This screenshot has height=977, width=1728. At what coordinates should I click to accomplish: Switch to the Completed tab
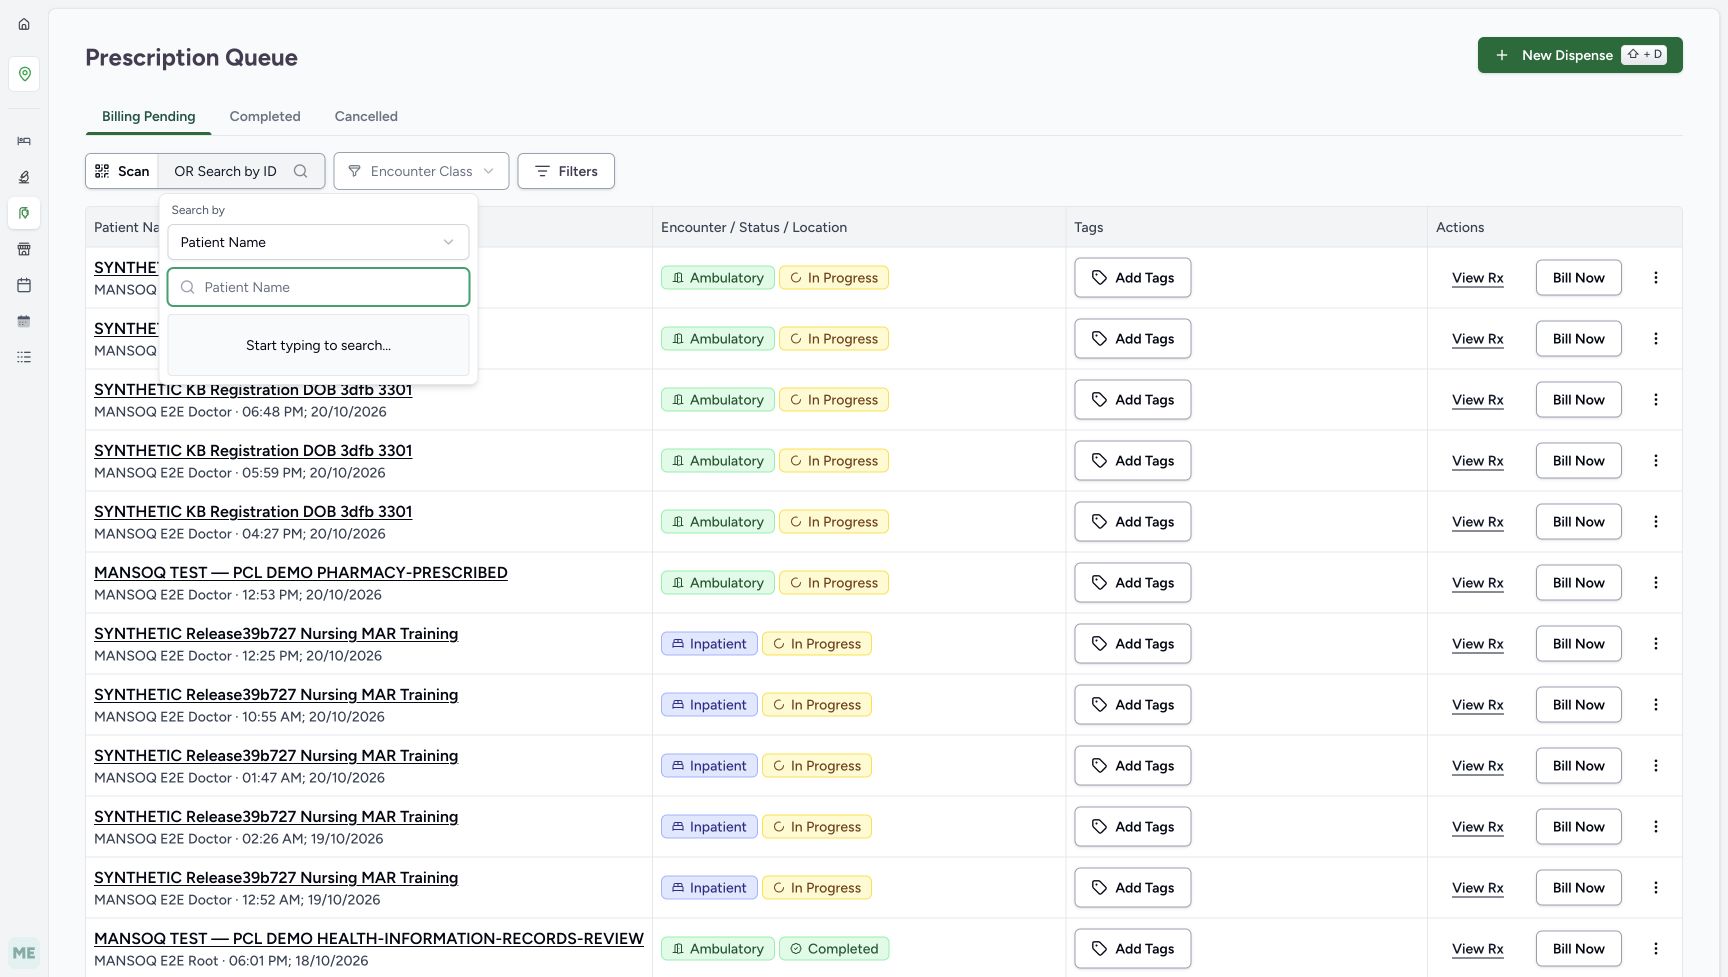tap(265, 116)
